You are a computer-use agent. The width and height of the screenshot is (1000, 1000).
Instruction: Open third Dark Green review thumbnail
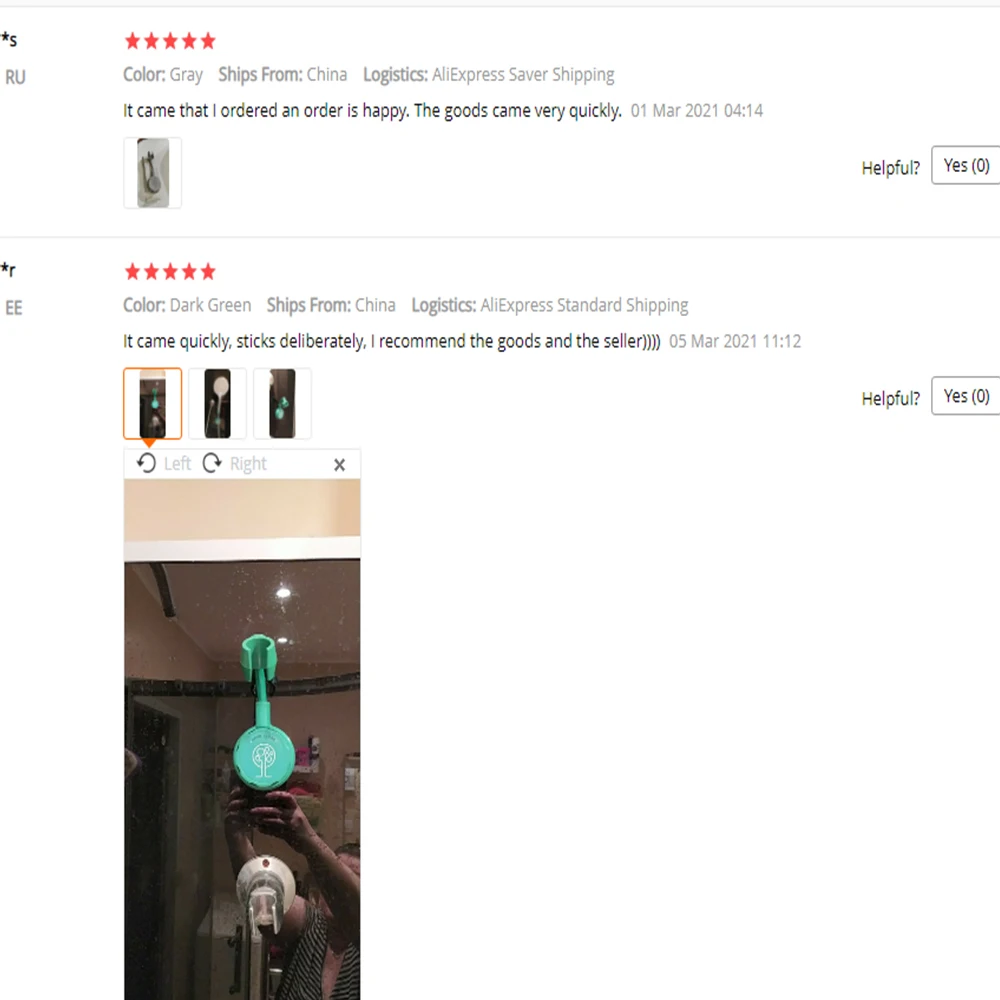click(283, 404)
